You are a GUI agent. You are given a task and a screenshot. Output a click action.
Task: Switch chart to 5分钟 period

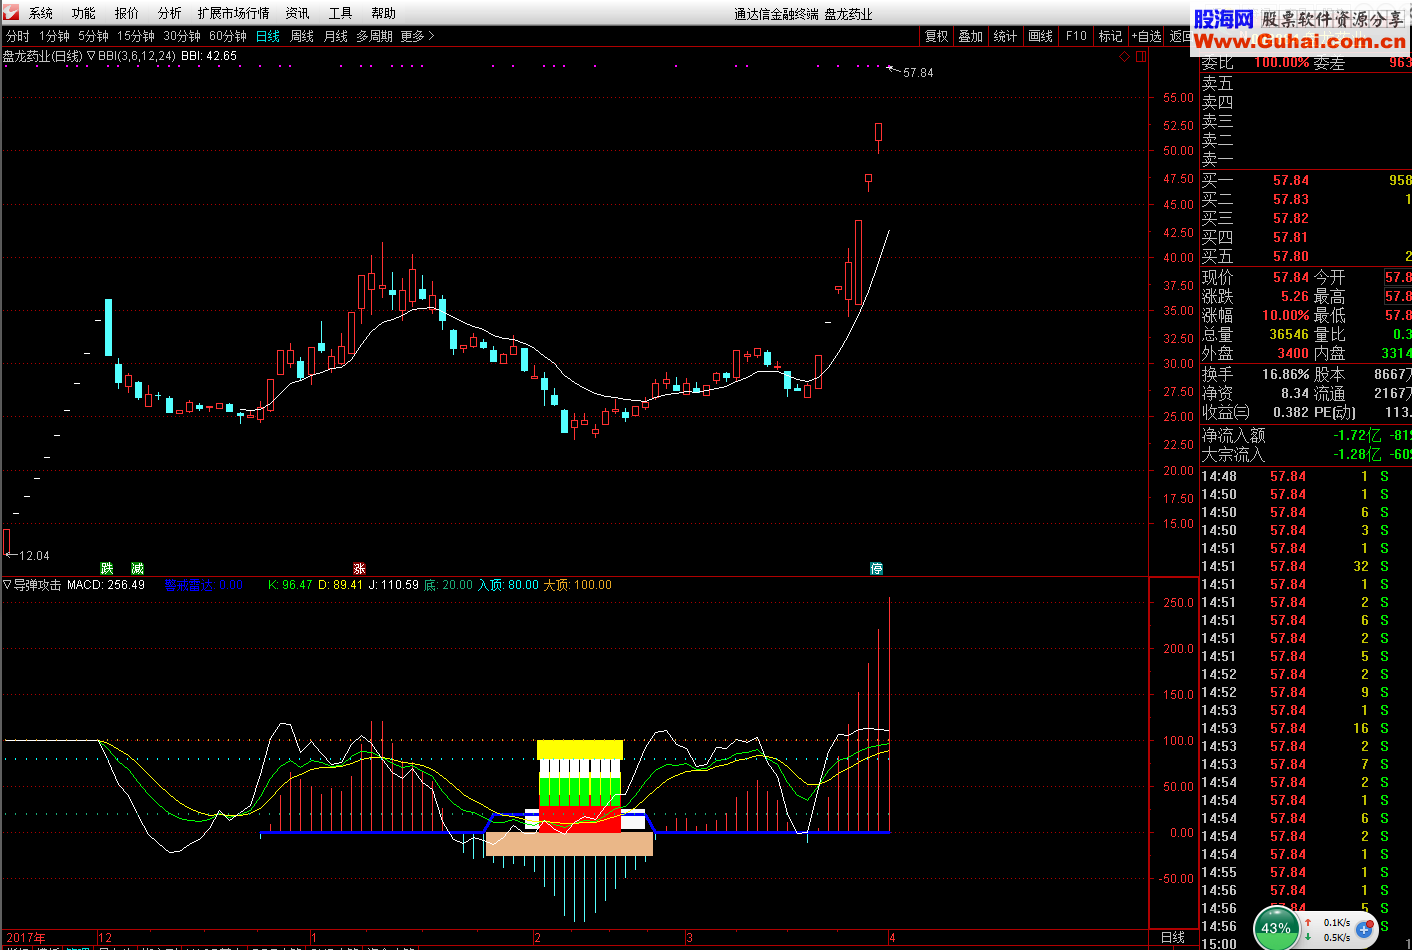pos(94,36)
